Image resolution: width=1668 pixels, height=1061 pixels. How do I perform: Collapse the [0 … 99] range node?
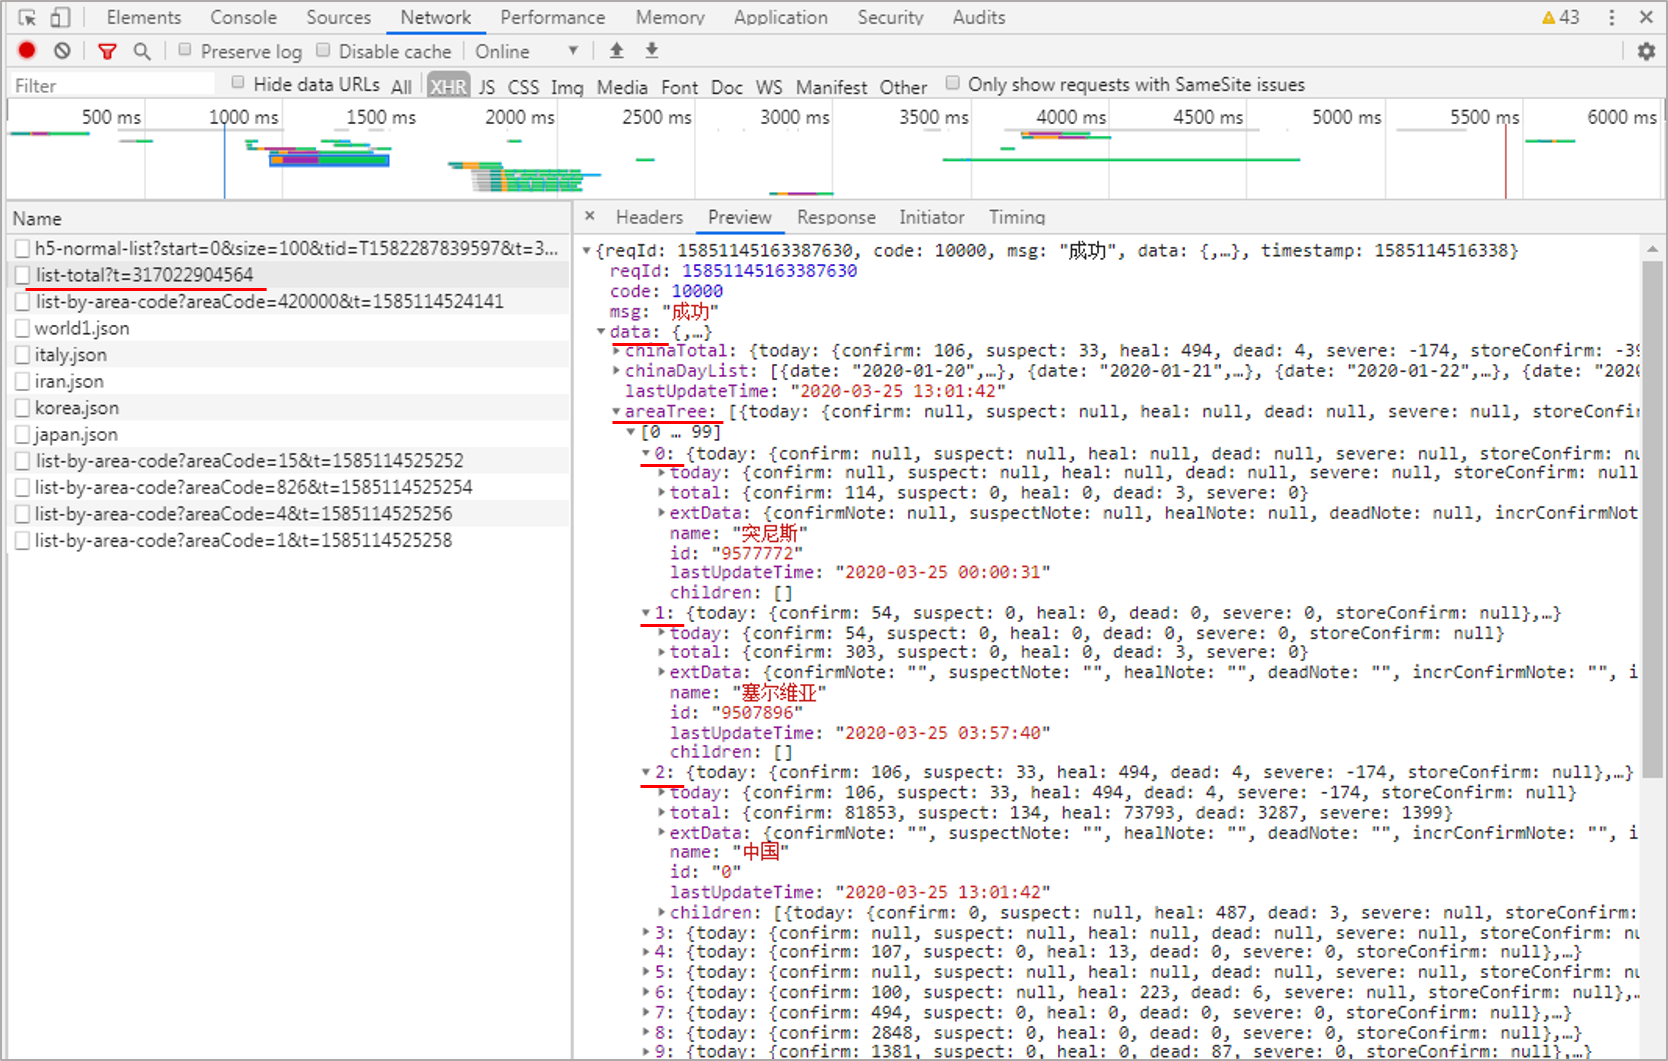pos(631,432)
